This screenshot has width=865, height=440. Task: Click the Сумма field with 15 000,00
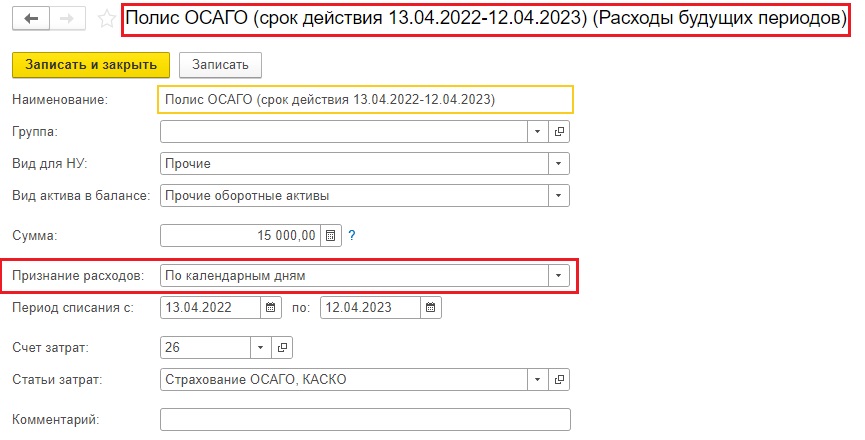click(240, 235)
